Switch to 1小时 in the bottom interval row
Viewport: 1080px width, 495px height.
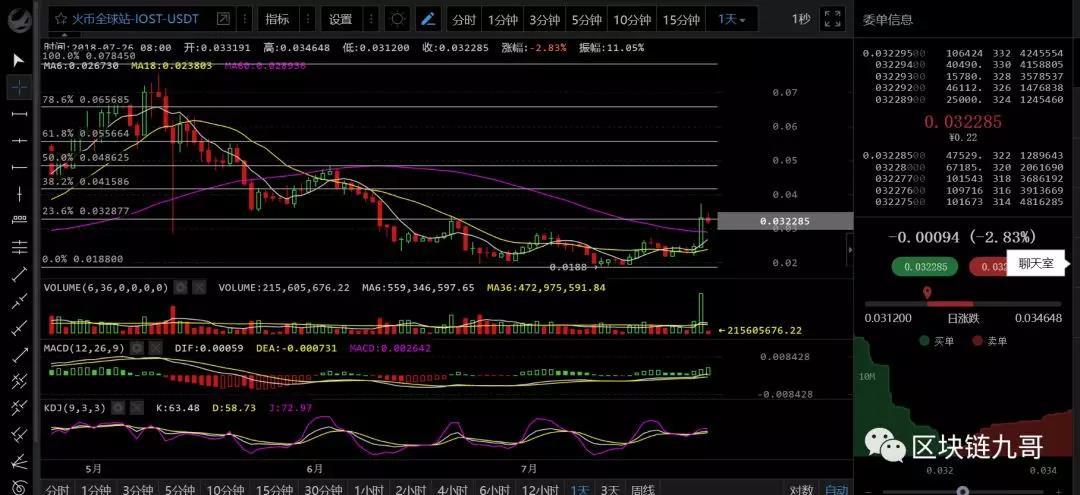[x=369, y=489]
